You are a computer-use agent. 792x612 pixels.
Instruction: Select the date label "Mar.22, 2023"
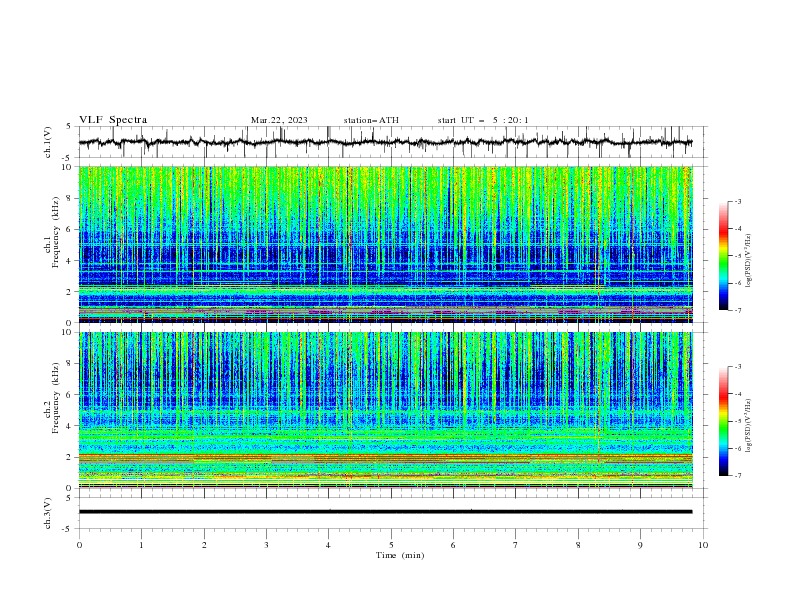pyautogui.click(x=279, y=120)
